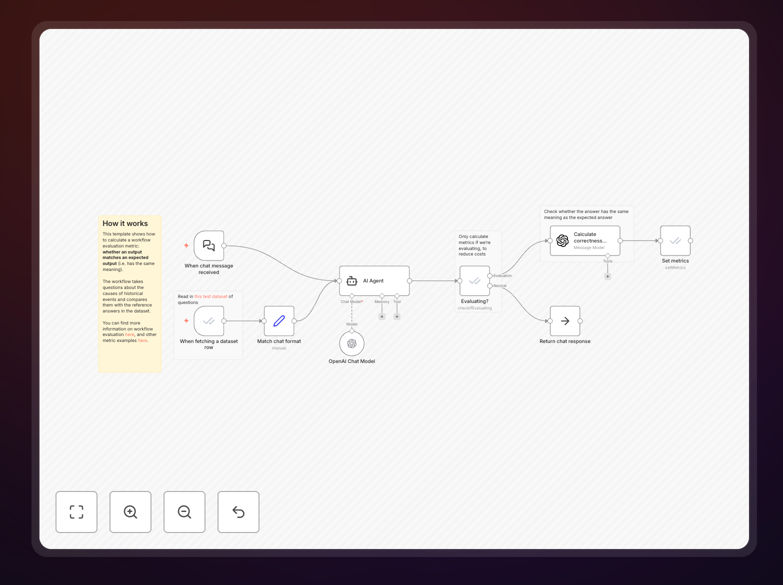Viewport: 783px width, 585px height.
Task: Add a Tool sub-node to AI Agent
Action: pyautogui.click(x=397, y=316)
